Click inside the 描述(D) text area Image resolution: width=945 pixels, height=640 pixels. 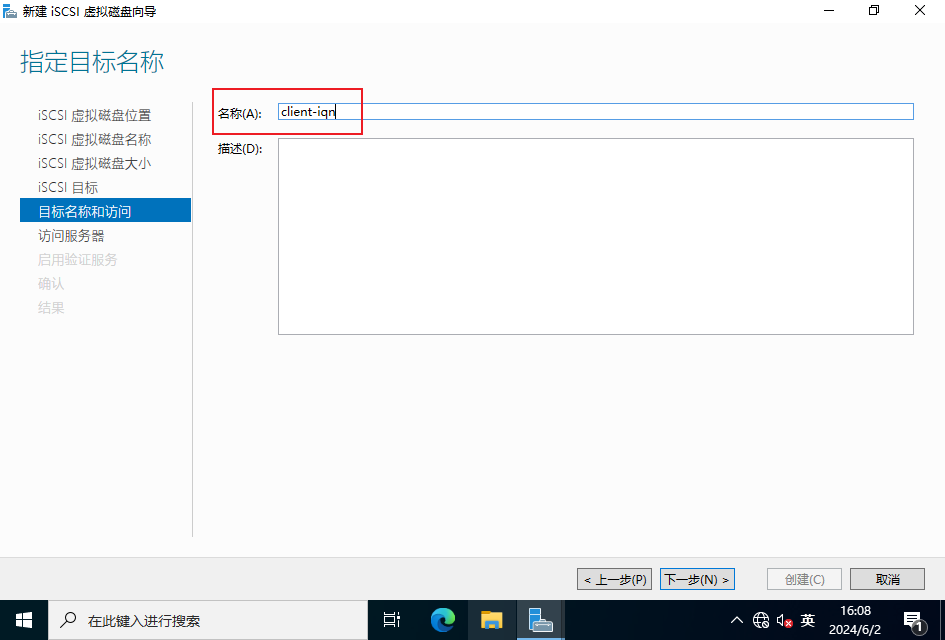coord(595,236)
